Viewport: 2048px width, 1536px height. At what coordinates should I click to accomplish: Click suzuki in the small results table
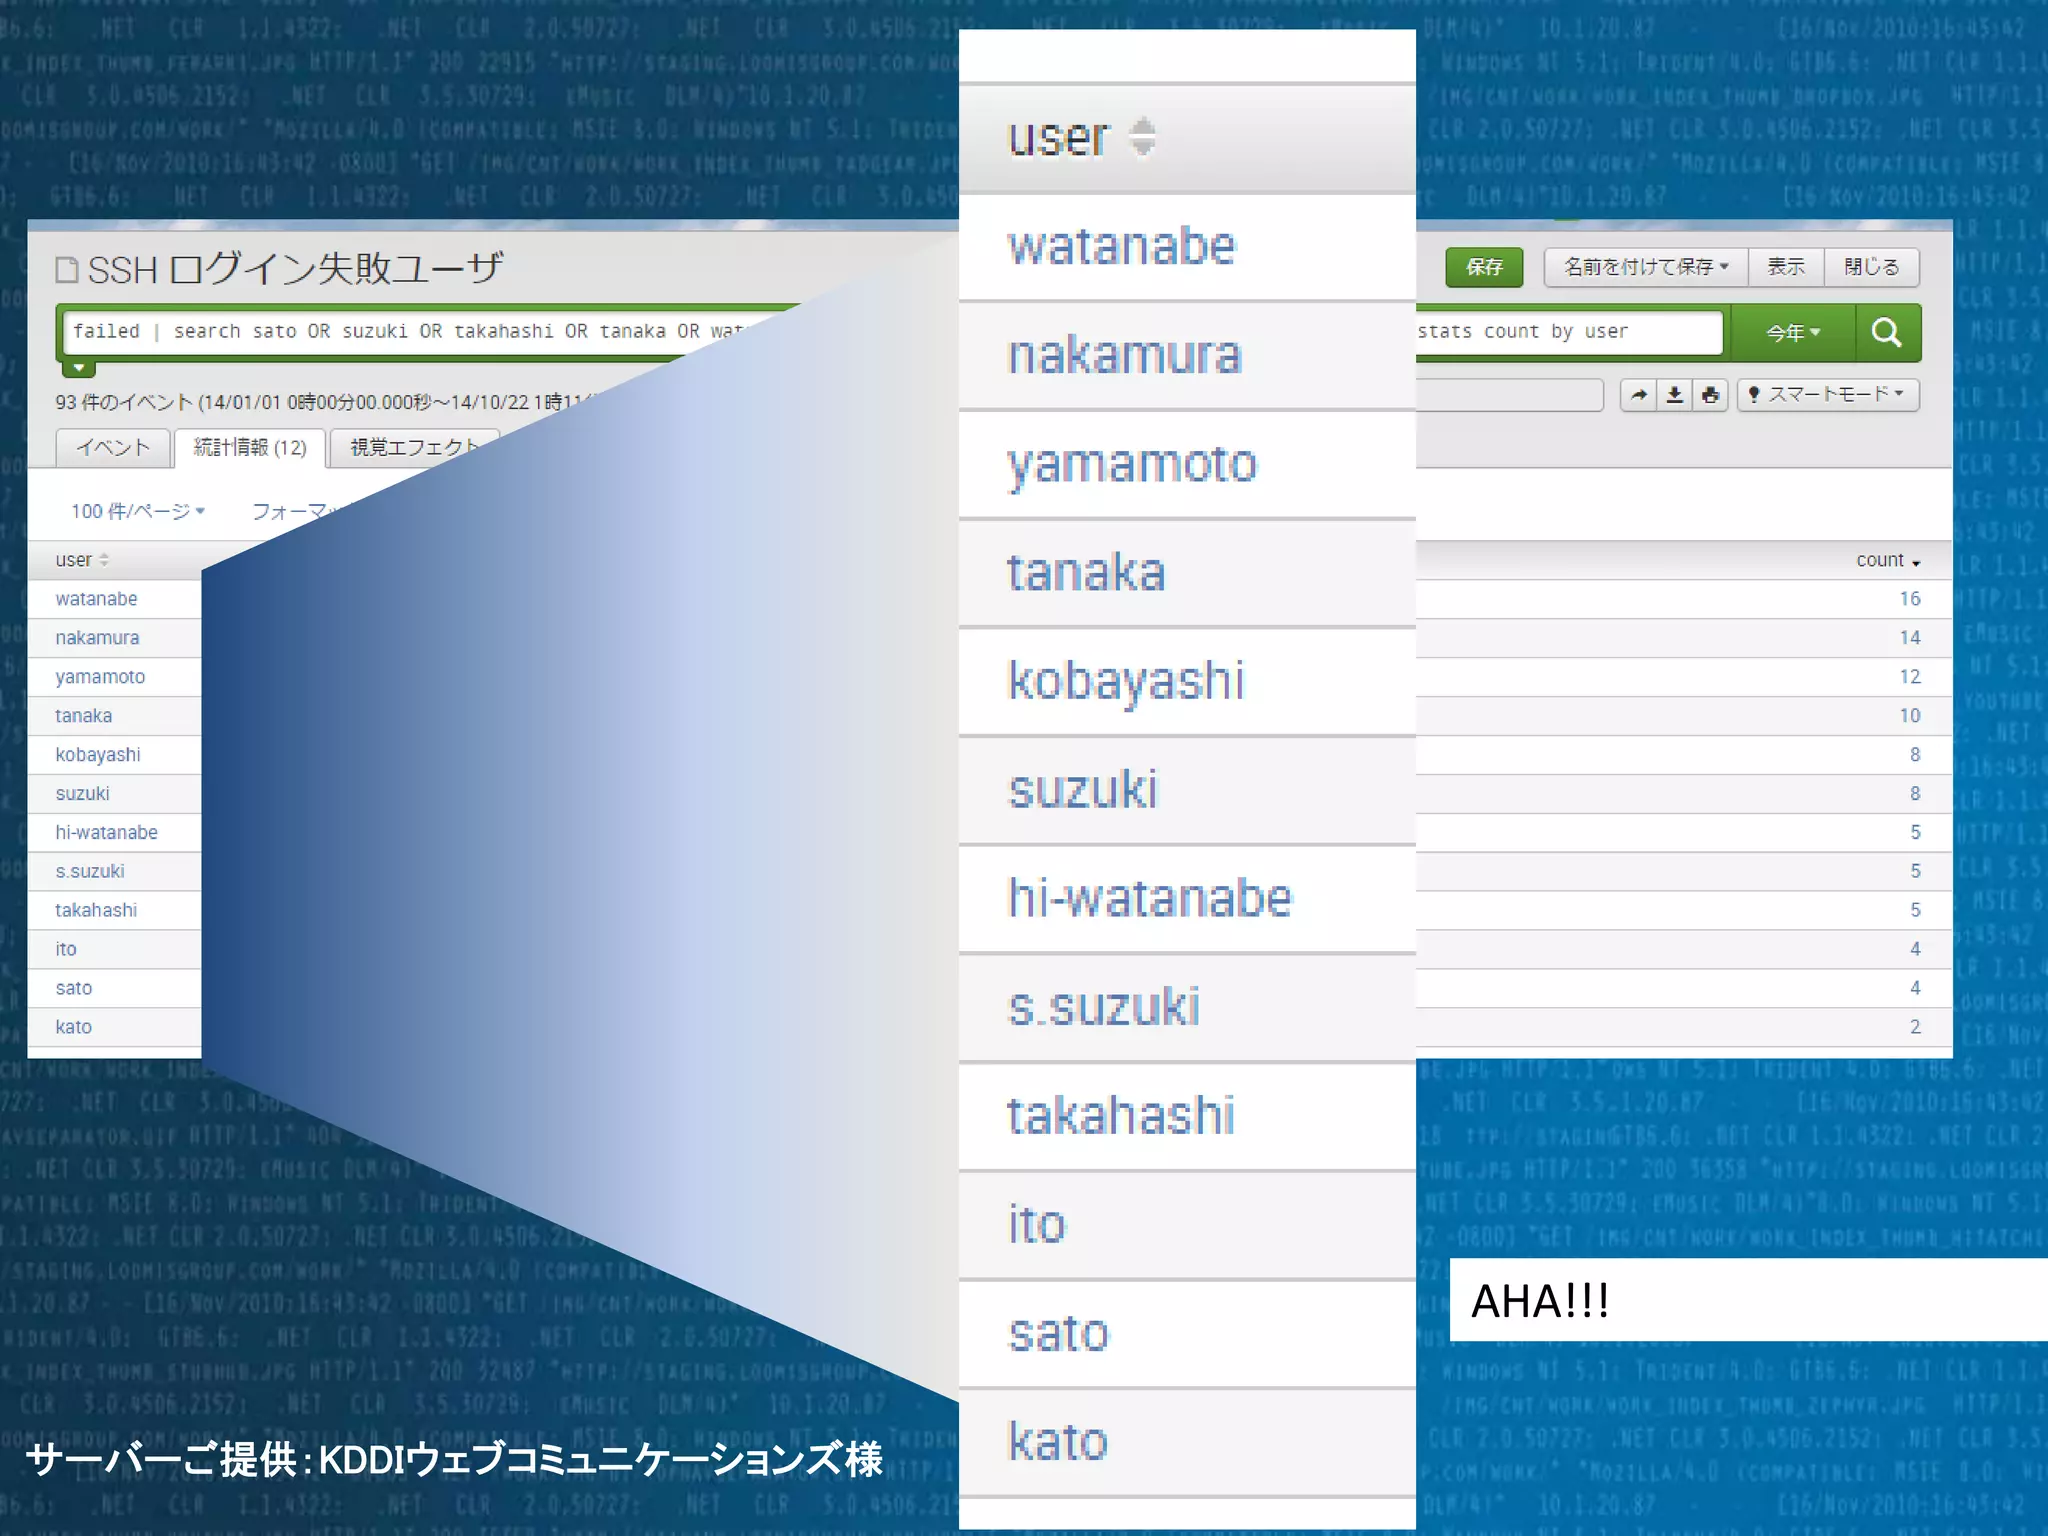(x=82, y=794)
